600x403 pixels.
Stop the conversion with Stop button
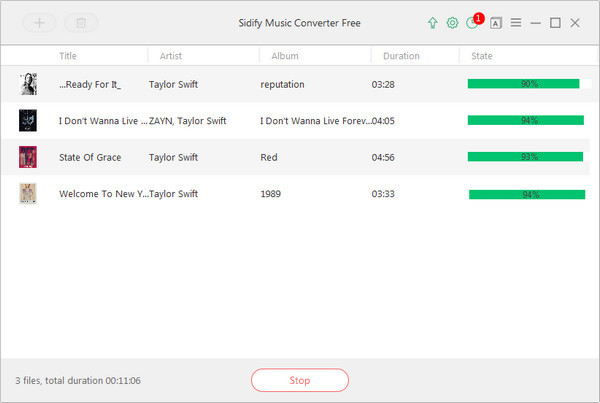tap(300, 380)
